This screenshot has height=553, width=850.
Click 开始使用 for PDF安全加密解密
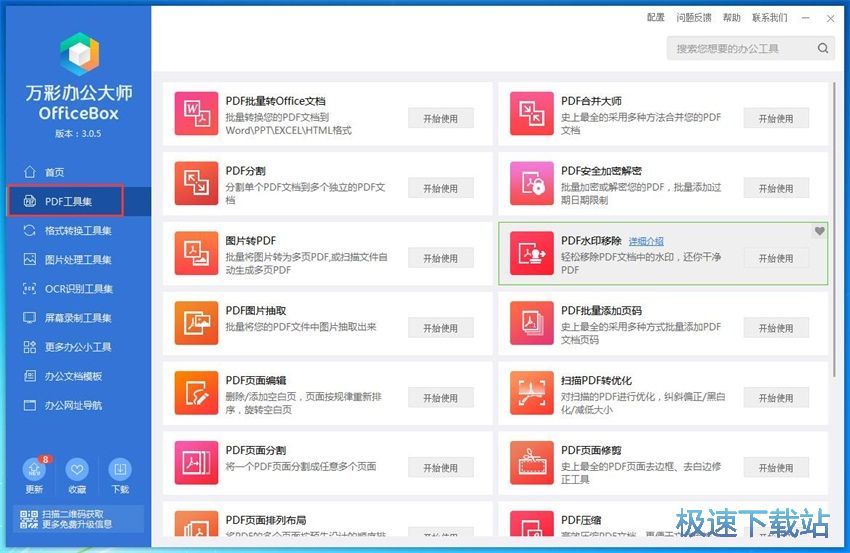point(776,188)
